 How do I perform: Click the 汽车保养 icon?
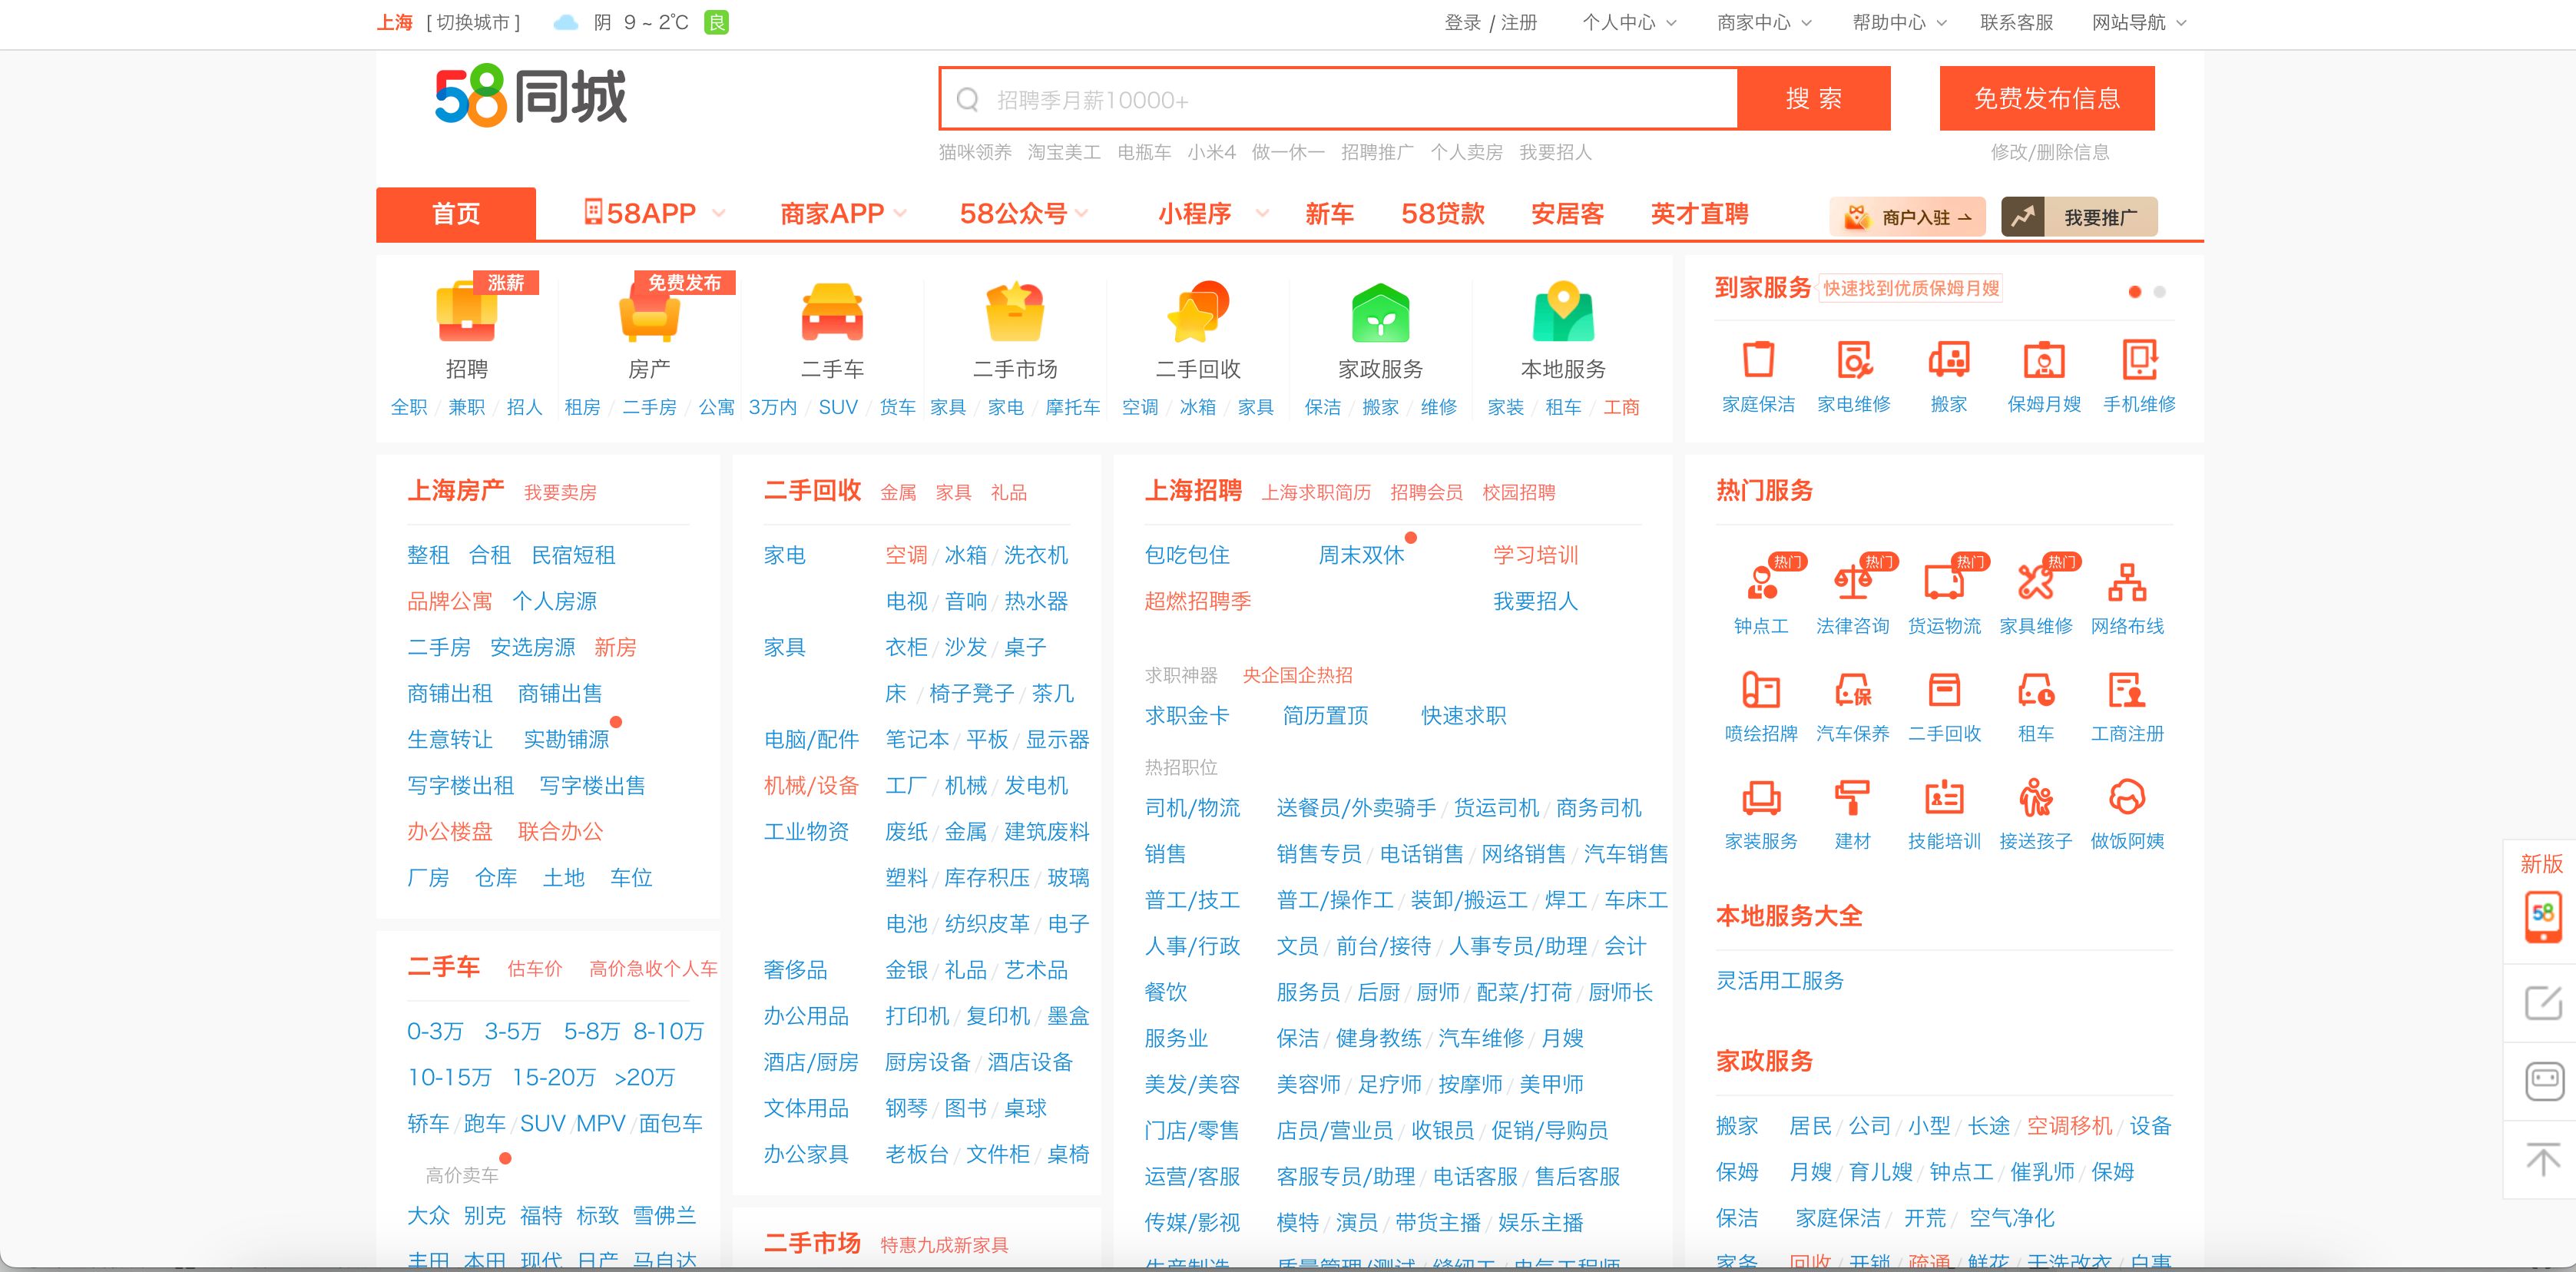pyautogui.click(x=1852, y=689)
